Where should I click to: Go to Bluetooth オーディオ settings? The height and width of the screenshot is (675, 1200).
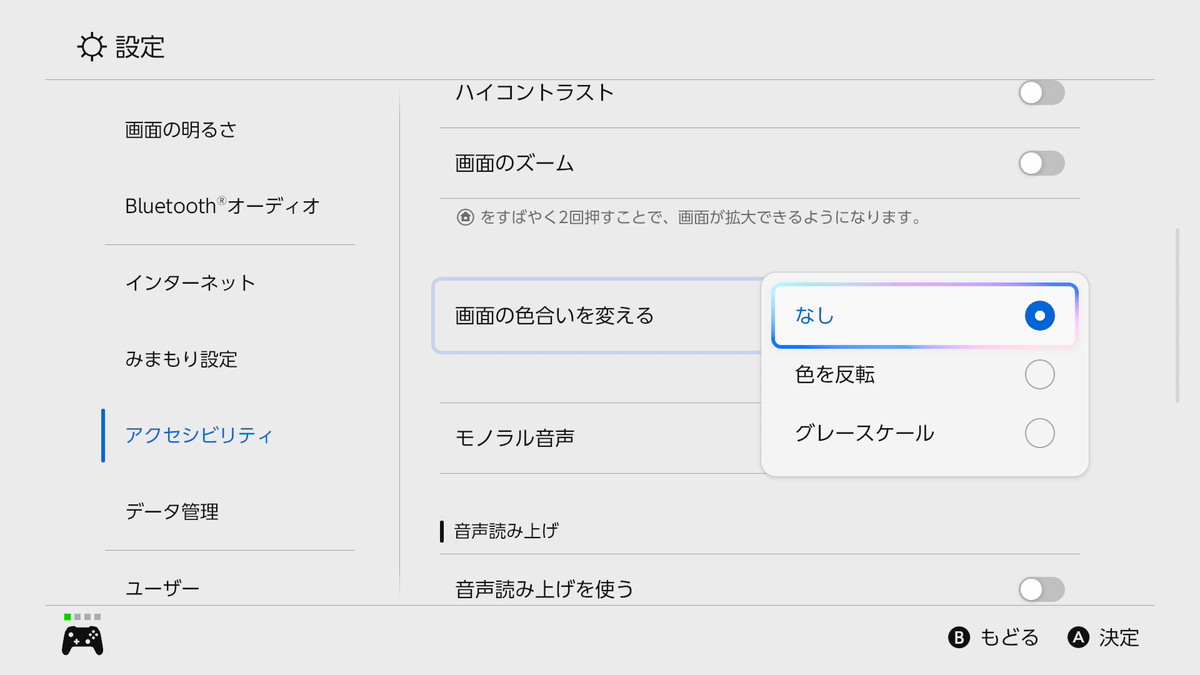click(222, 206)
